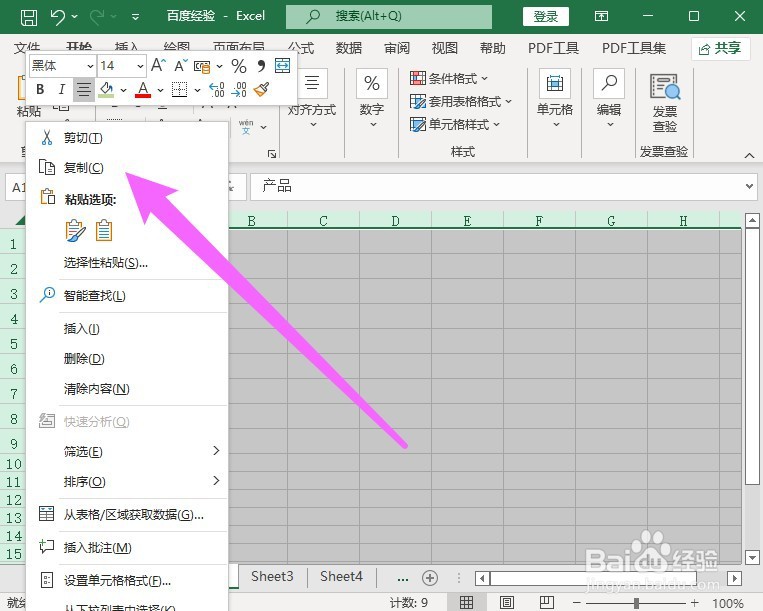The height and width of the screenshot is (611, 763).
Task: Click the keep source formatting paste icon
Action: [75, 231]
